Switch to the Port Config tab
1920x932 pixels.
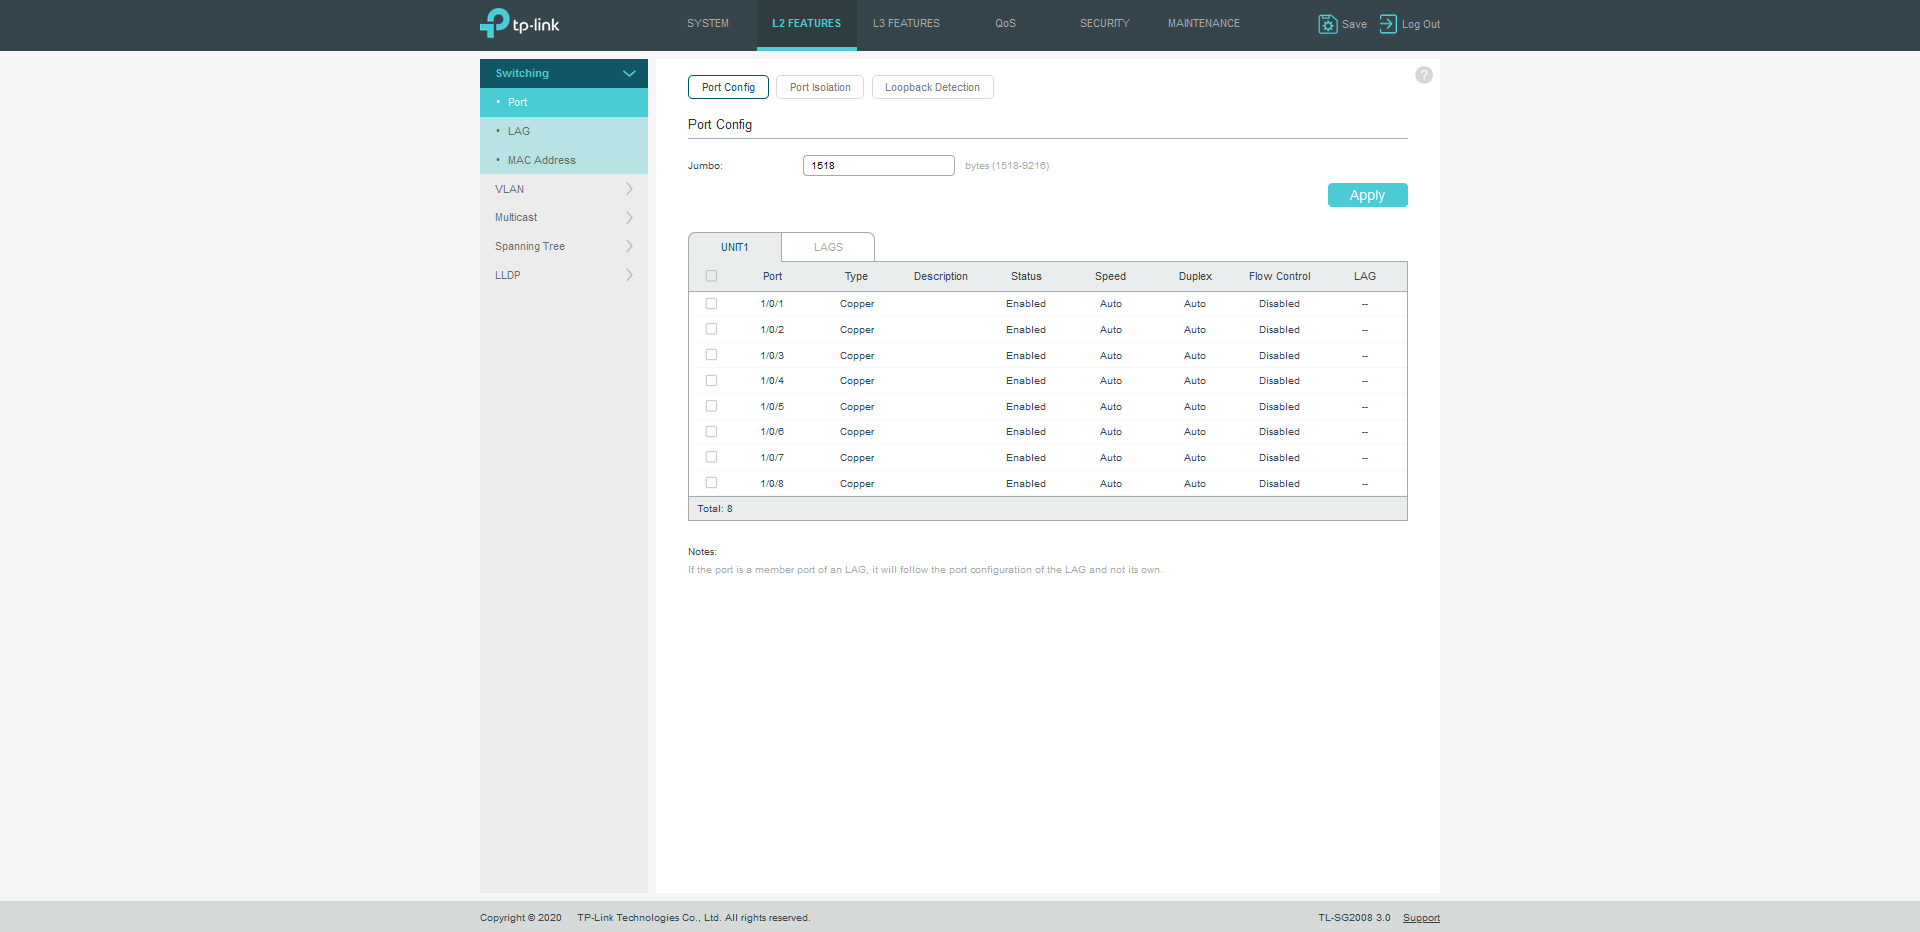(x=728, y=87)
